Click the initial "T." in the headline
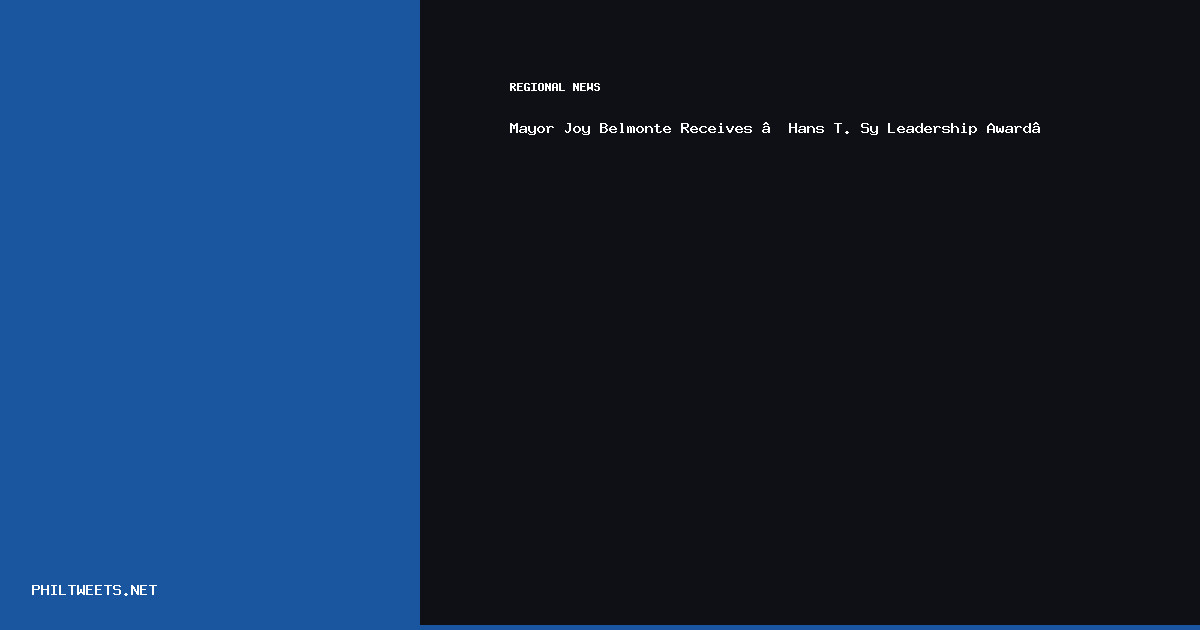This screenshot has height=630, width=1200. point(842,128)
